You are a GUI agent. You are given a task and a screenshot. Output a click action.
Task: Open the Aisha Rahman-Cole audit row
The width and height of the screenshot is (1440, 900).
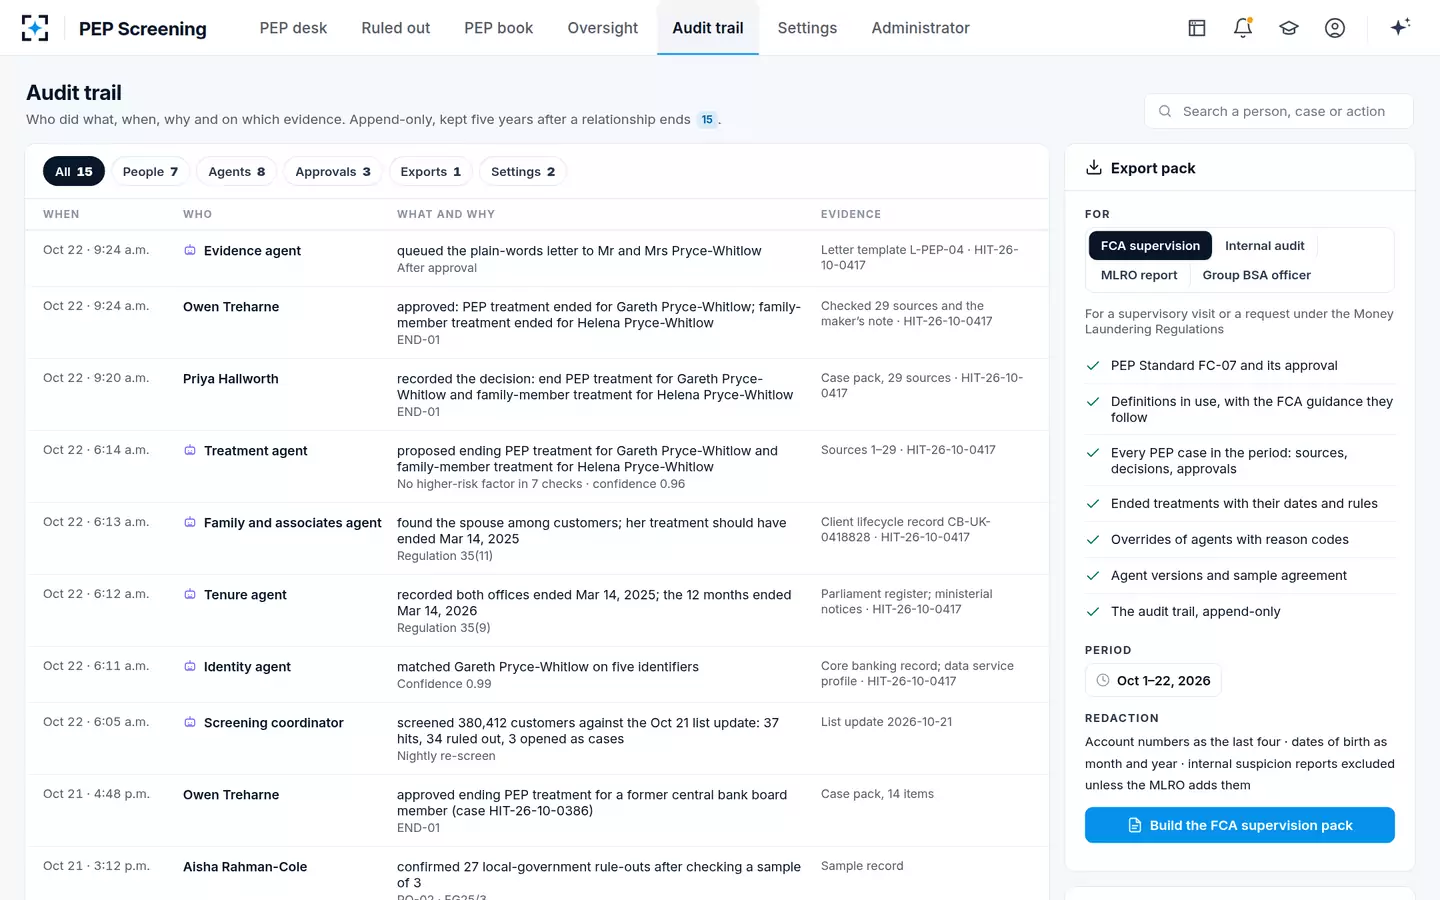point(537,873)
